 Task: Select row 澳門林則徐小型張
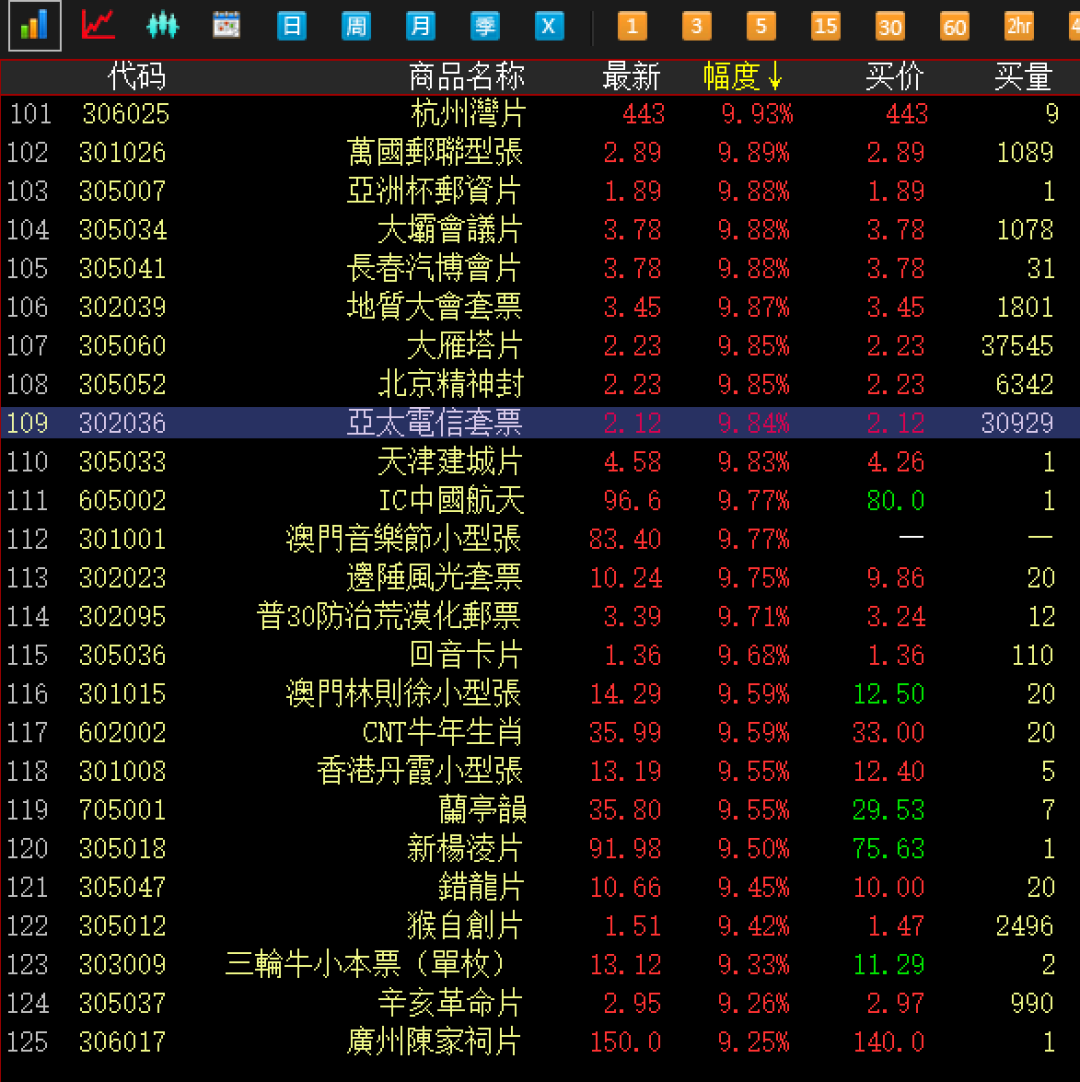pos(540,694)
